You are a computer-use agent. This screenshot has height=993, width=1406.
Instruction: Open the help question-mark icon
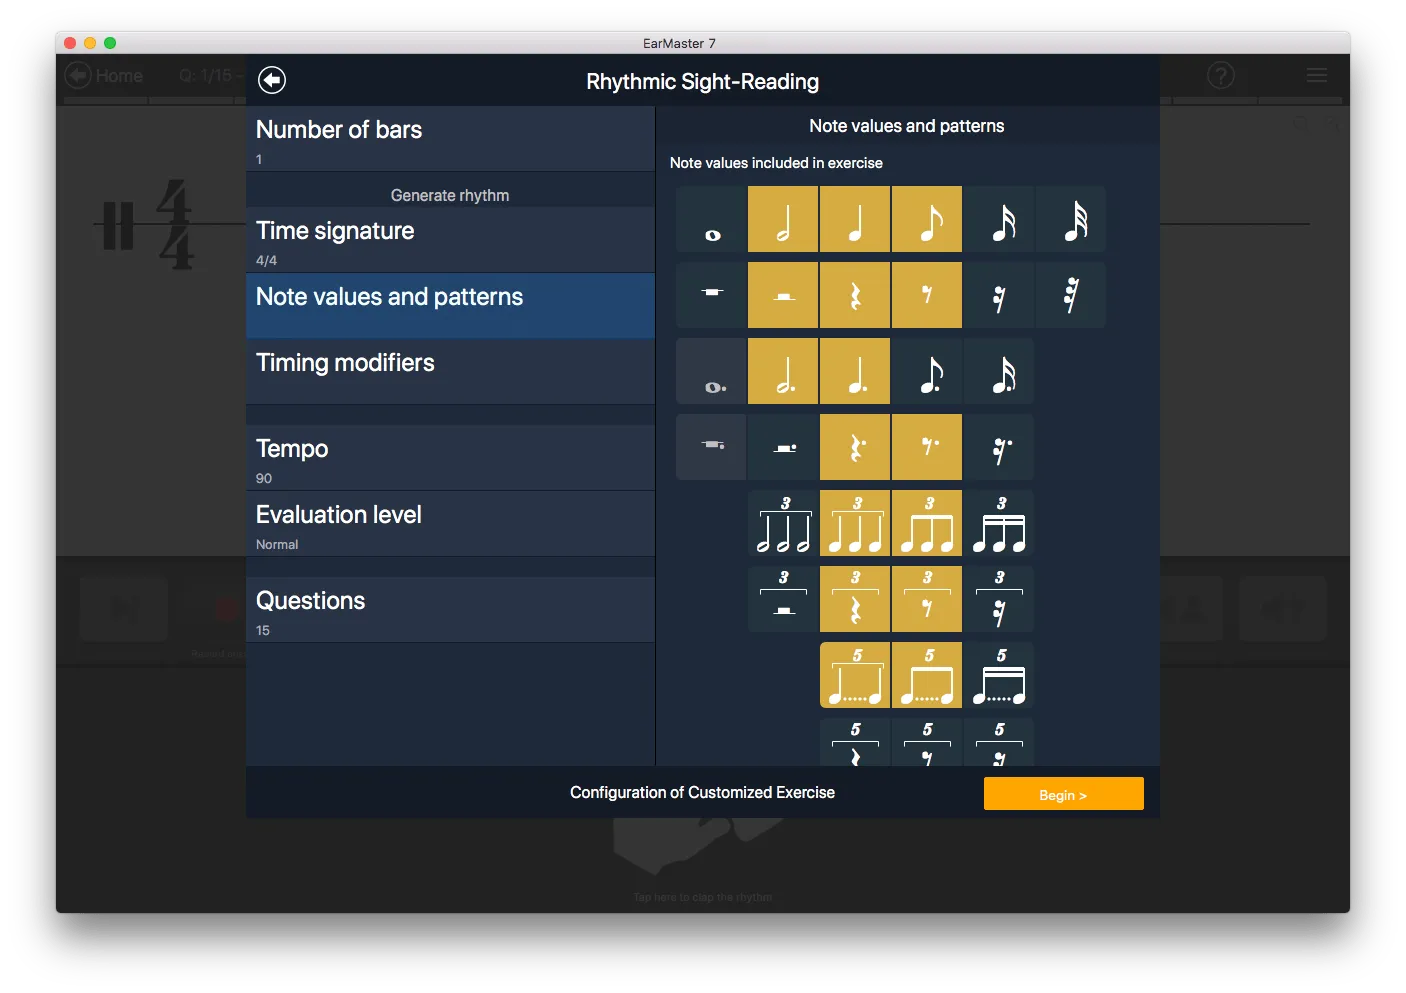tap(1219, 75)
